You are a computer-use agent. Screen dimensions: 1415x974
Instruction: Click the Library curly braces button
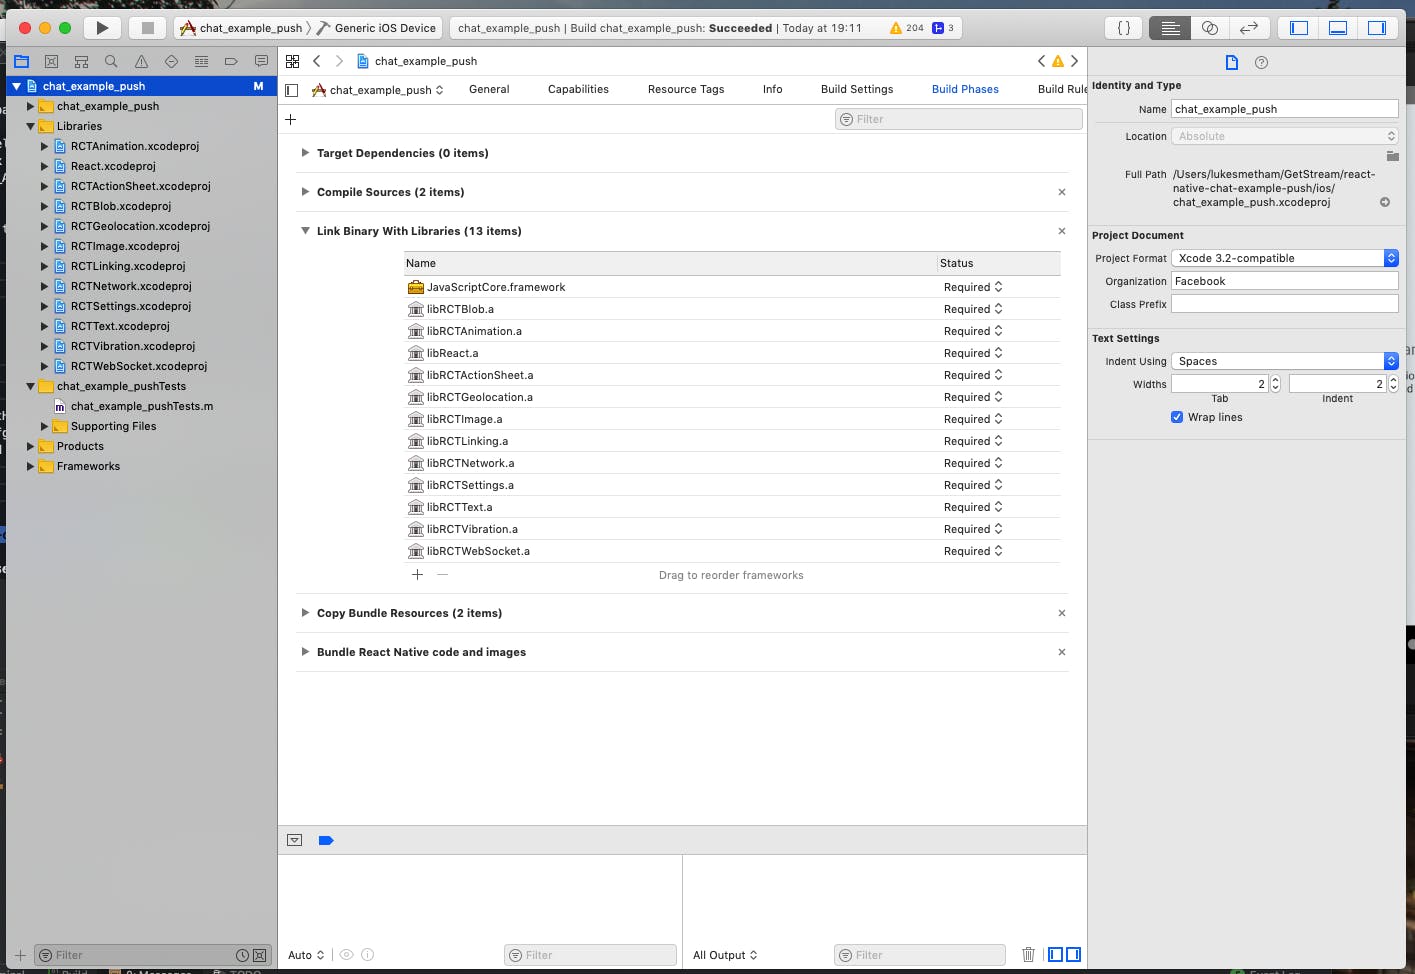click(x=1123, y=28)
